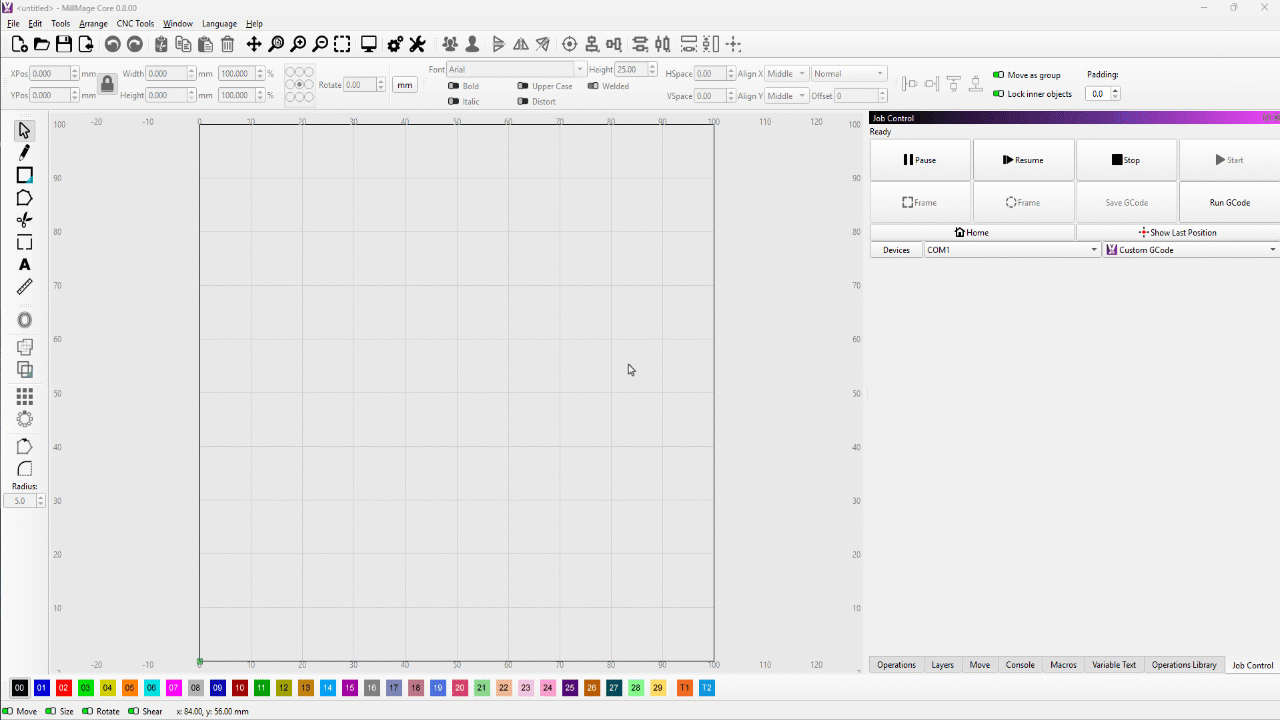Switch to the Layers tab

click(x=942, y=665)
